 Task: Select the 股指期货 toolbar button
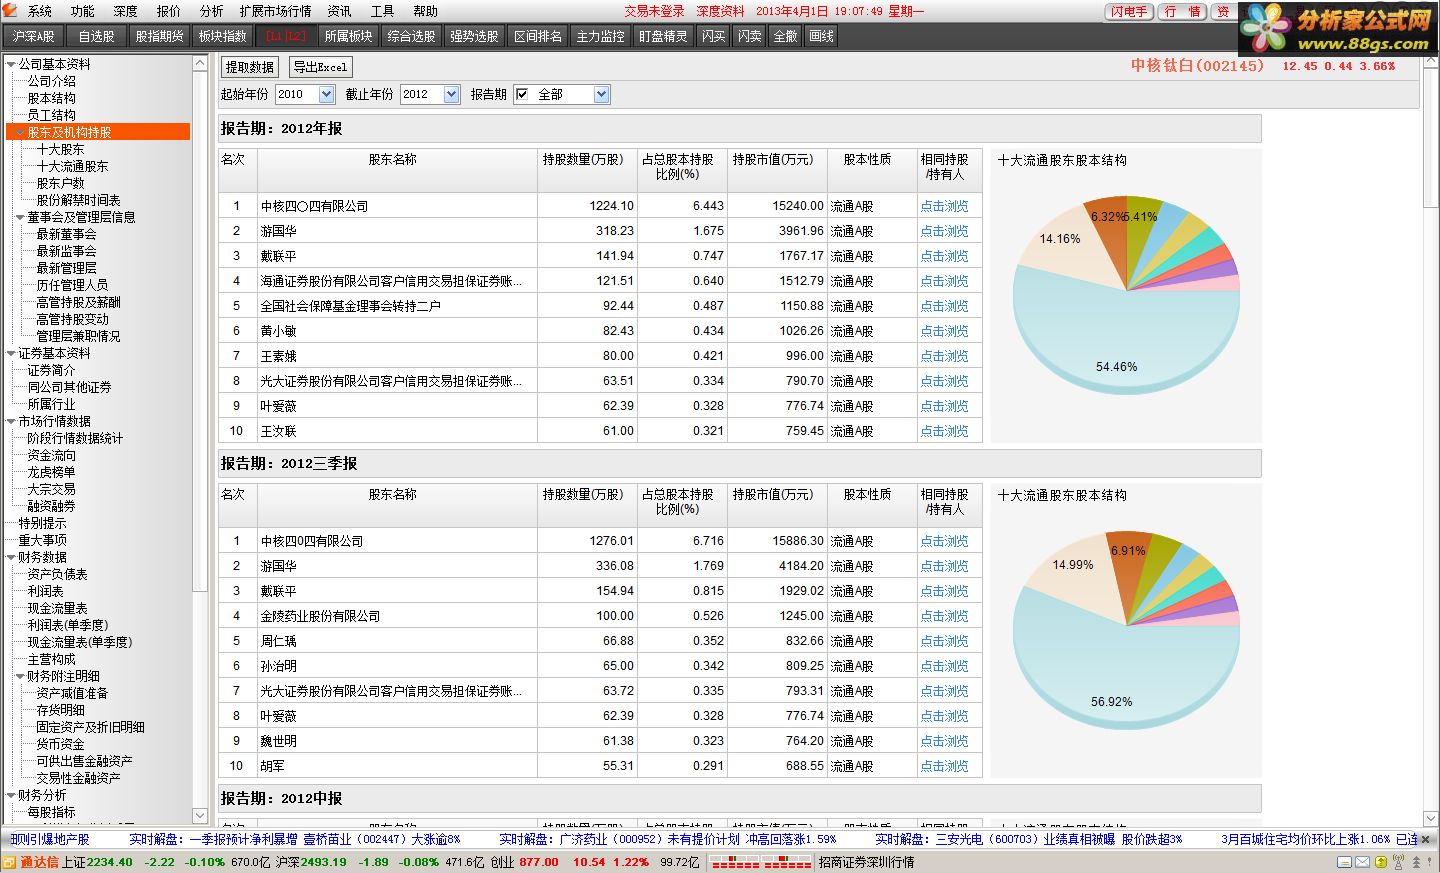(x=160, y=36)
